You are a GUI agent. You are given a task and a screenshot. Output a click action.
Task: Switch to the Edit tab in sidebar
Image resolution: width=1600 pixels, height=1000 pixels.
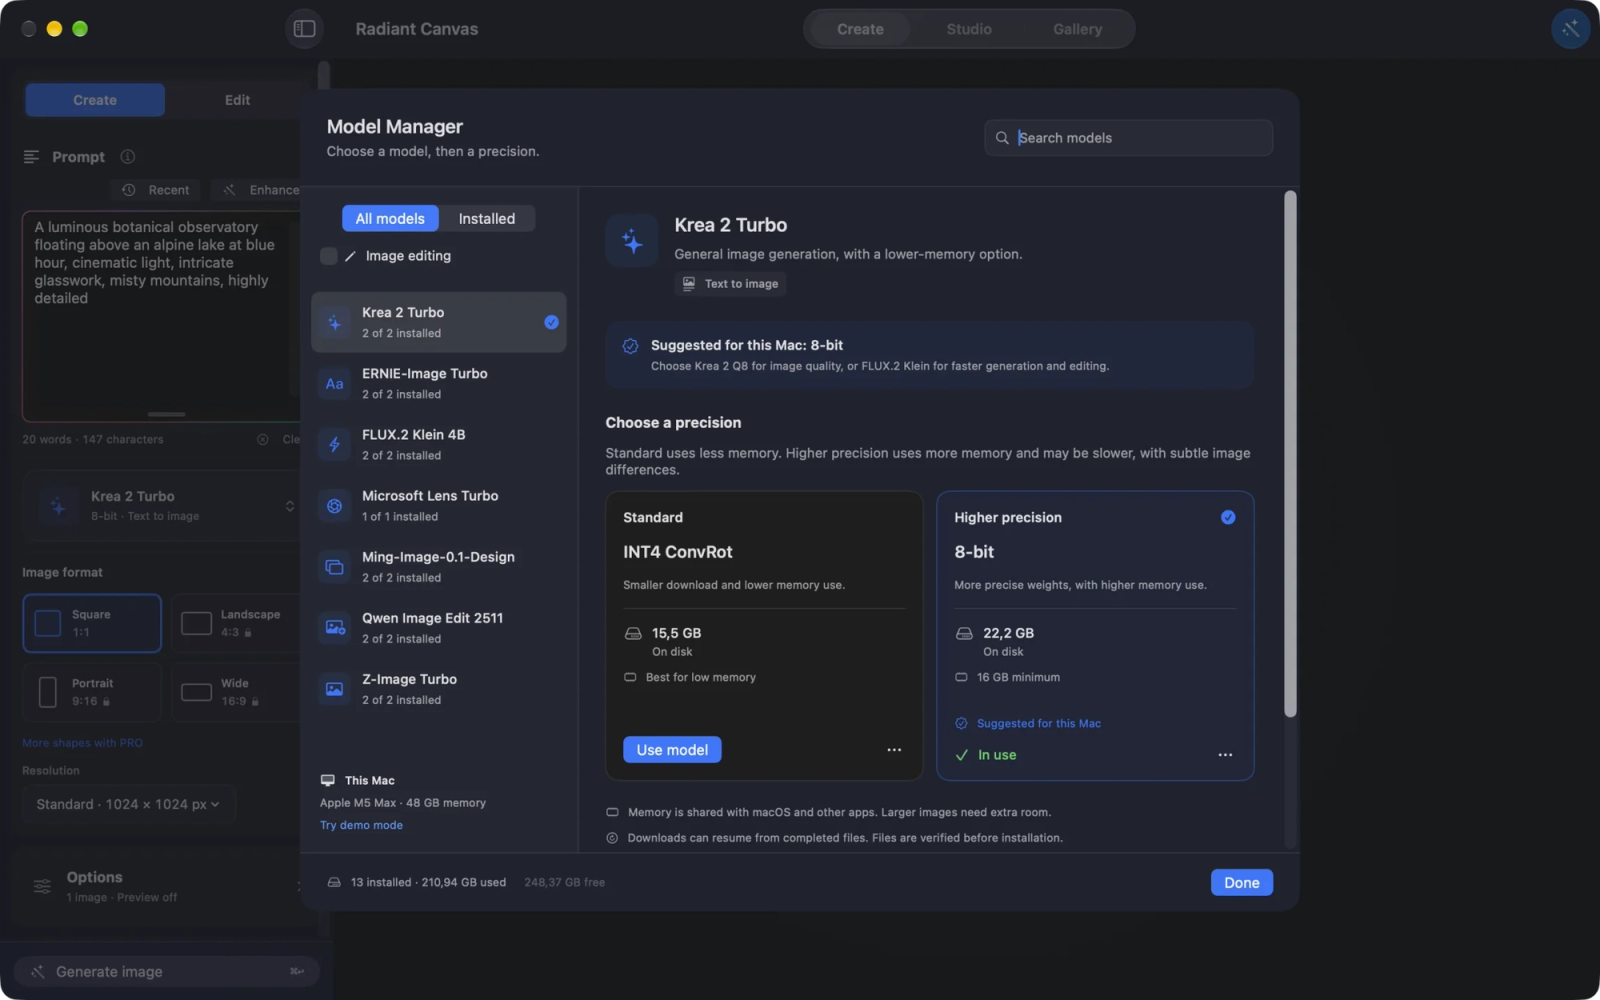(x=237, y=100)
